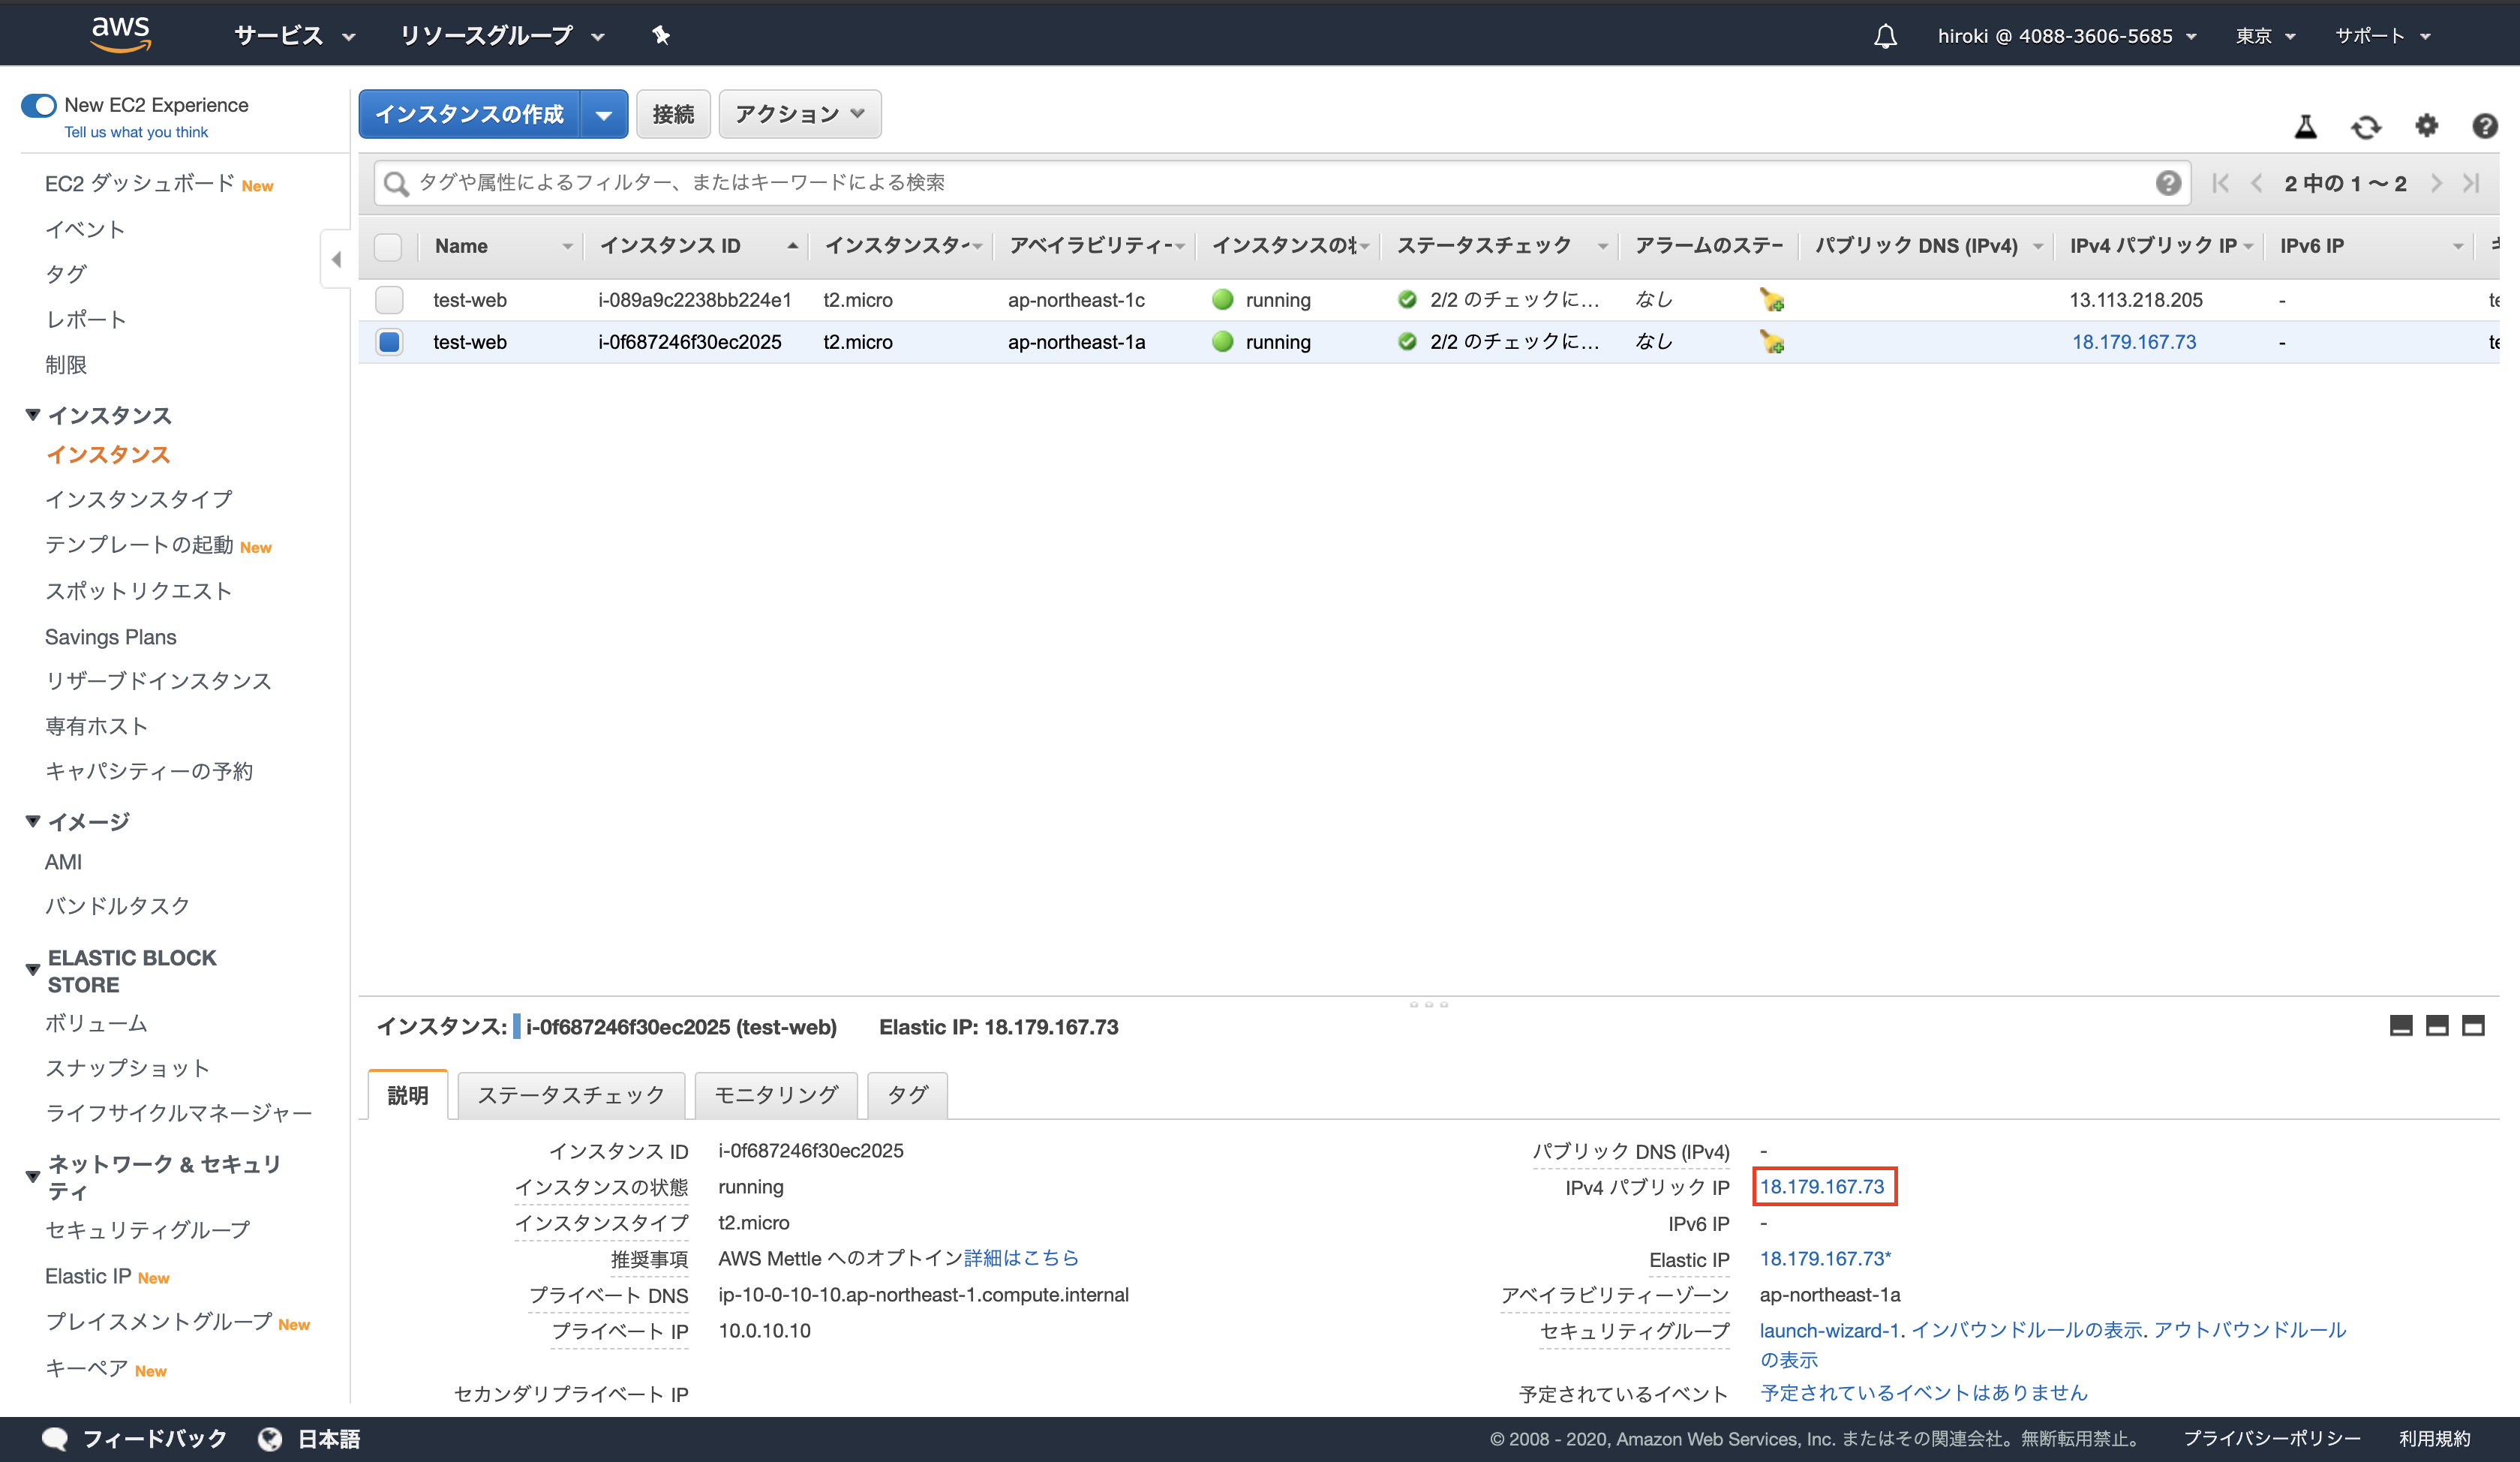This screenshot has height=1462, width=2520.
Task: Open the アクション dropdown
Action: click(x=798, y=113)
